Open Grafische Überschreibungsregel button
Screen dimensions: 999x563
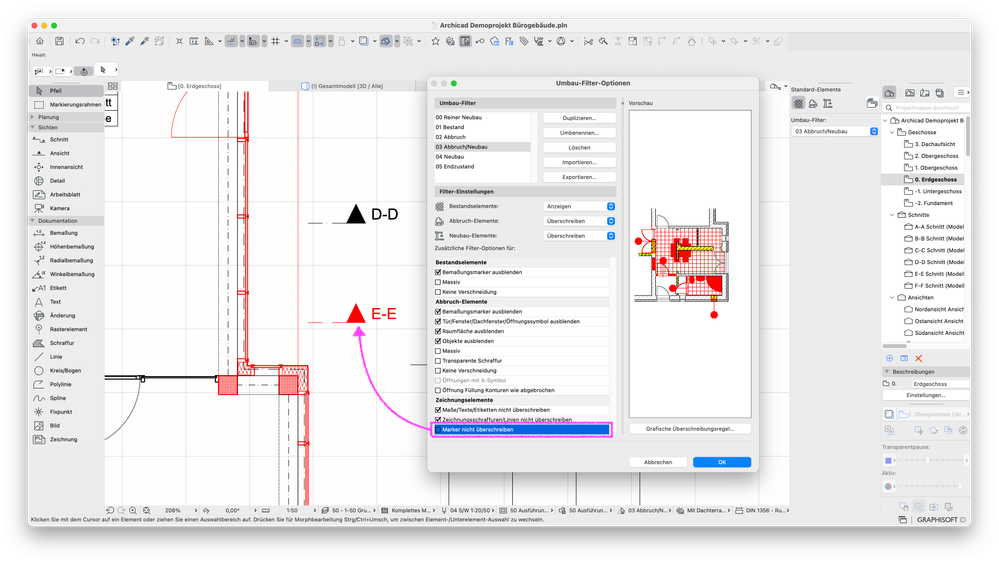coord(690,429)
